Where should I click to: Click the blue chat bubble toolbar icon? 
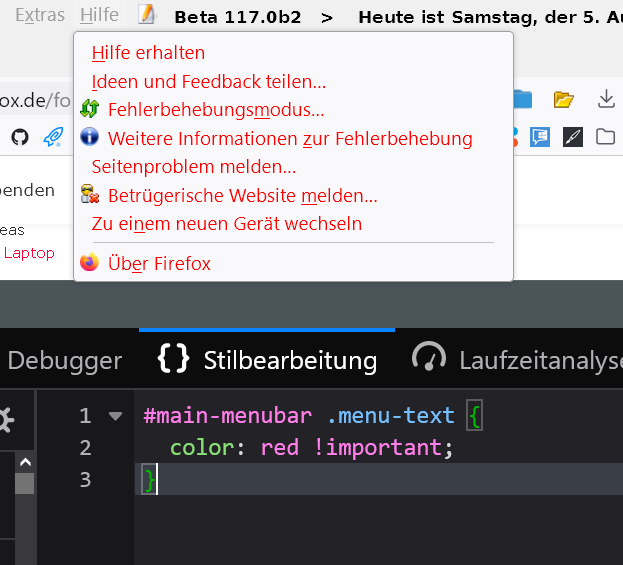pyautogui.click(x=540, y=137)
